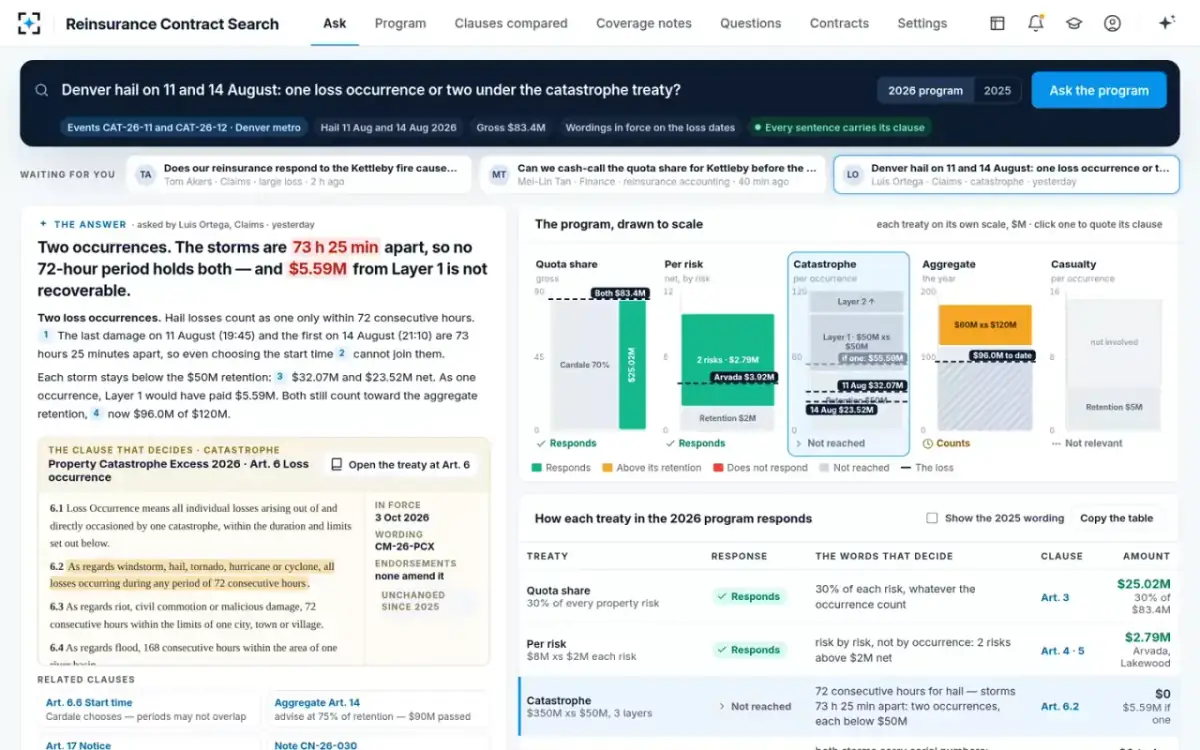The width and height of the screenshot is (1200, 750).
Task: Open the user account icon
Action: [1112, 23]
